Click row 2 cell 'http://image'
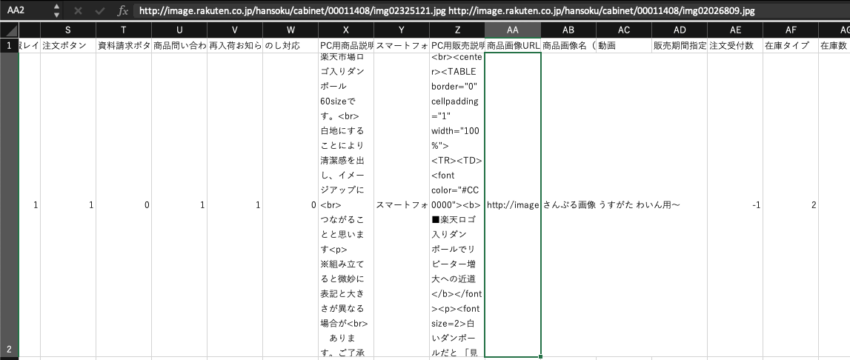 pos(513,205)
